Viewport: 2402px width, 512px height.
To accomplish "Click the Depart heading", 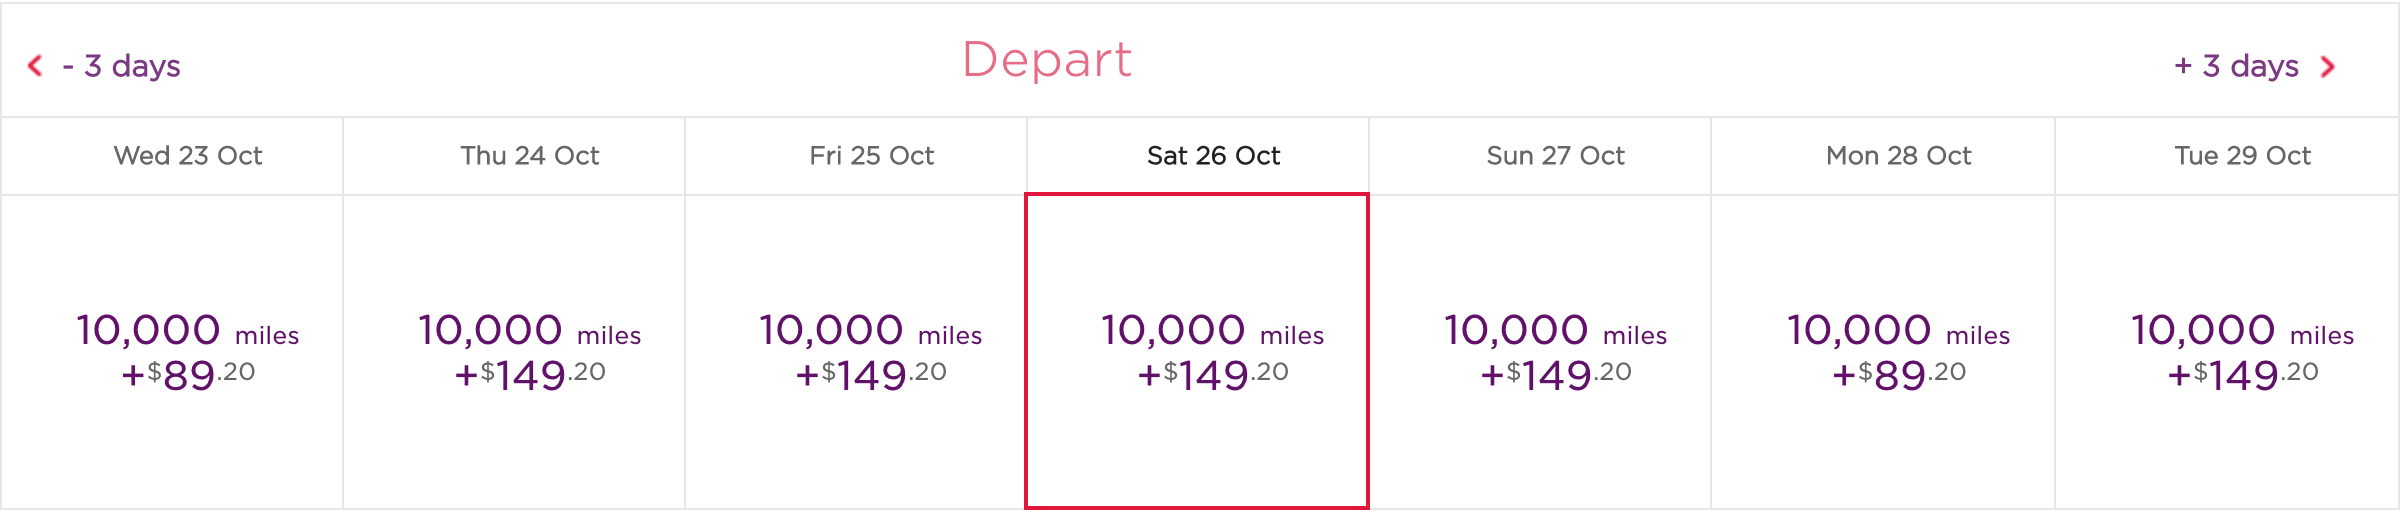I will pos(1047,60).
